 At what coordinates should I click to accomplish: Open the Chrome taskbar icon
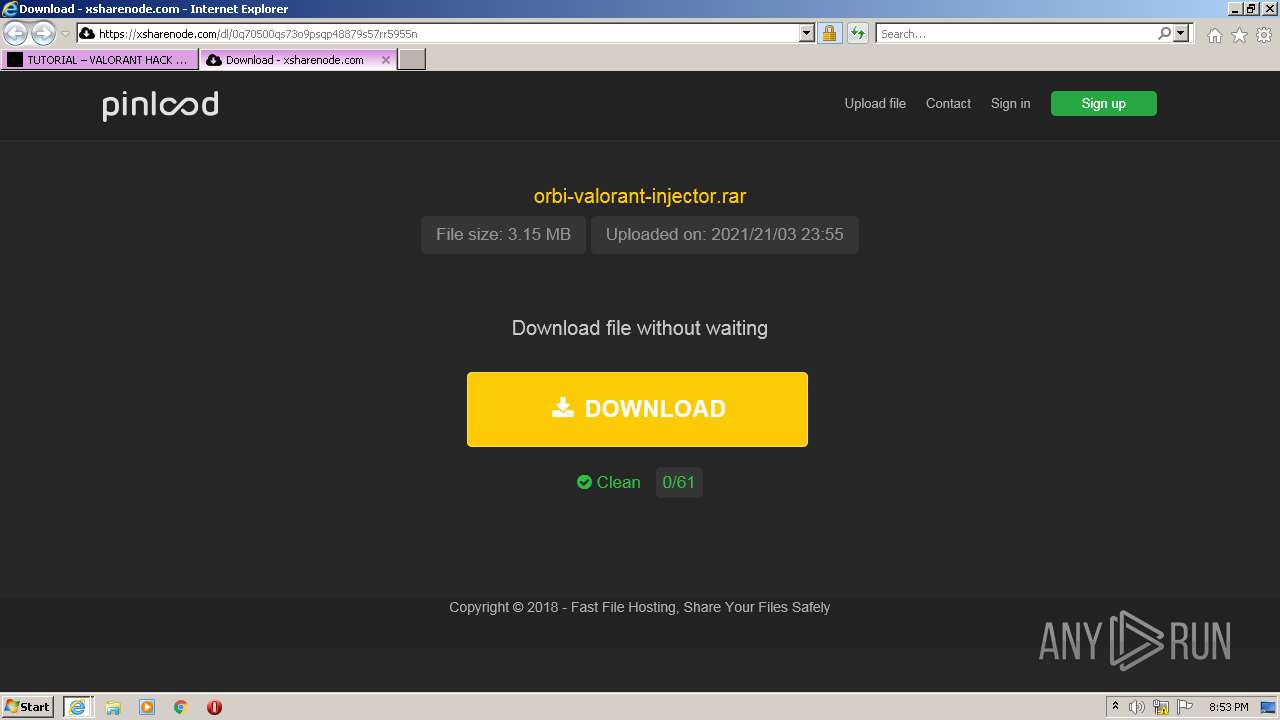click(181, 707)
